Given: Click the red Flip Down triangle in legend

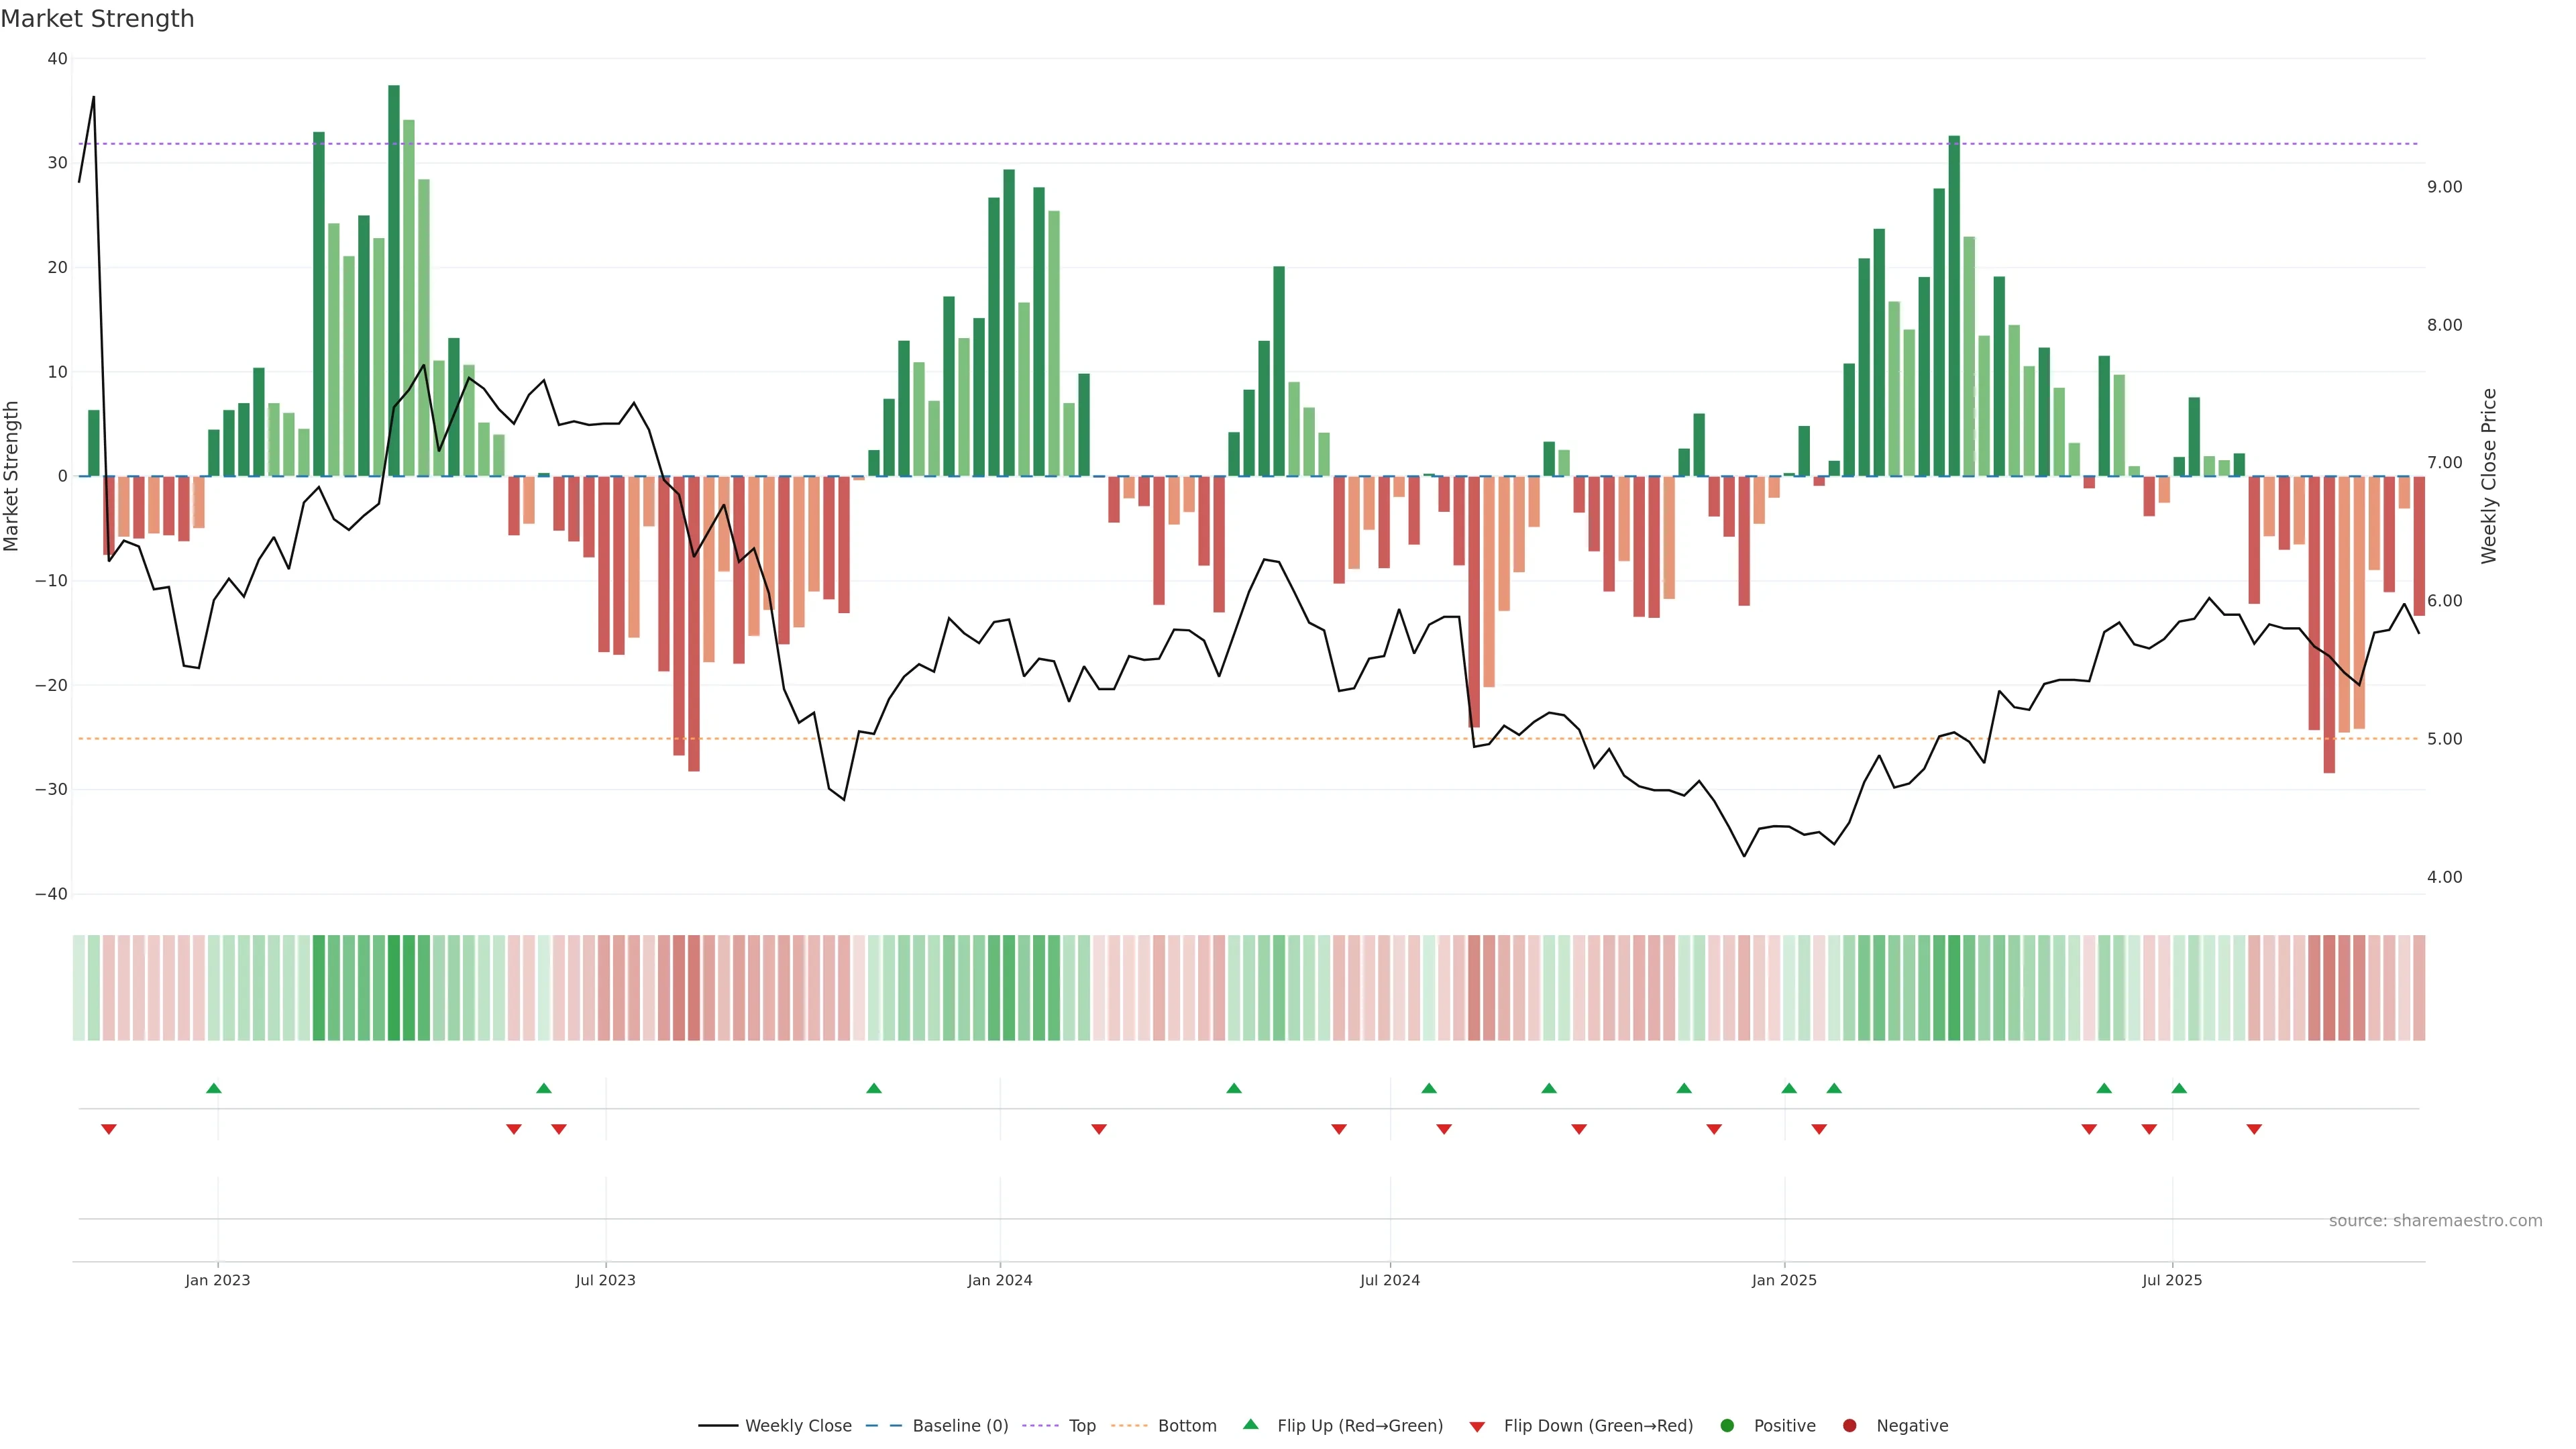Looking at the screenshot, I should 1477,1427.
